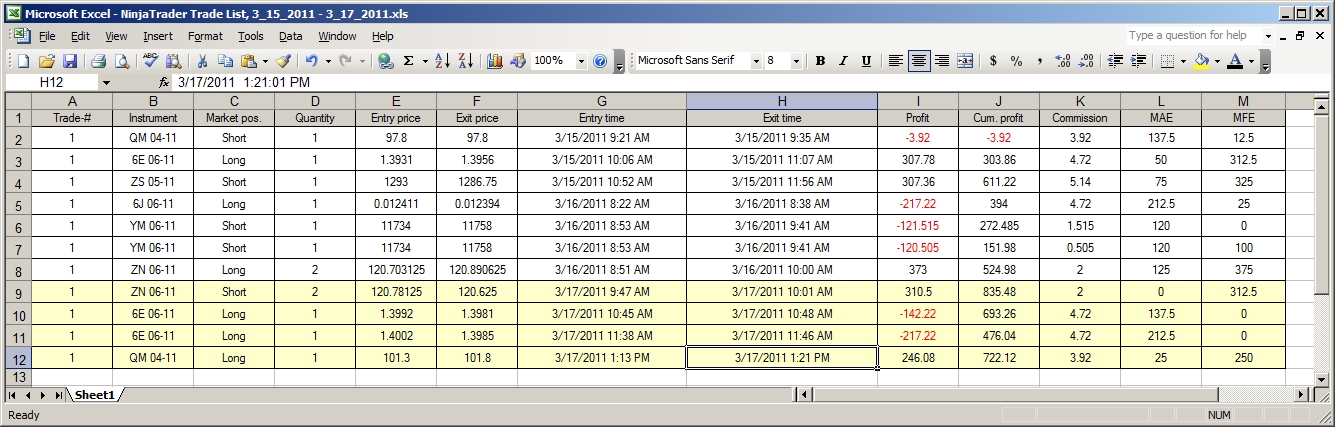This screenshot has width=1335, height=427.
Task: Insert a hyperlink
Action: click(386, 61)
